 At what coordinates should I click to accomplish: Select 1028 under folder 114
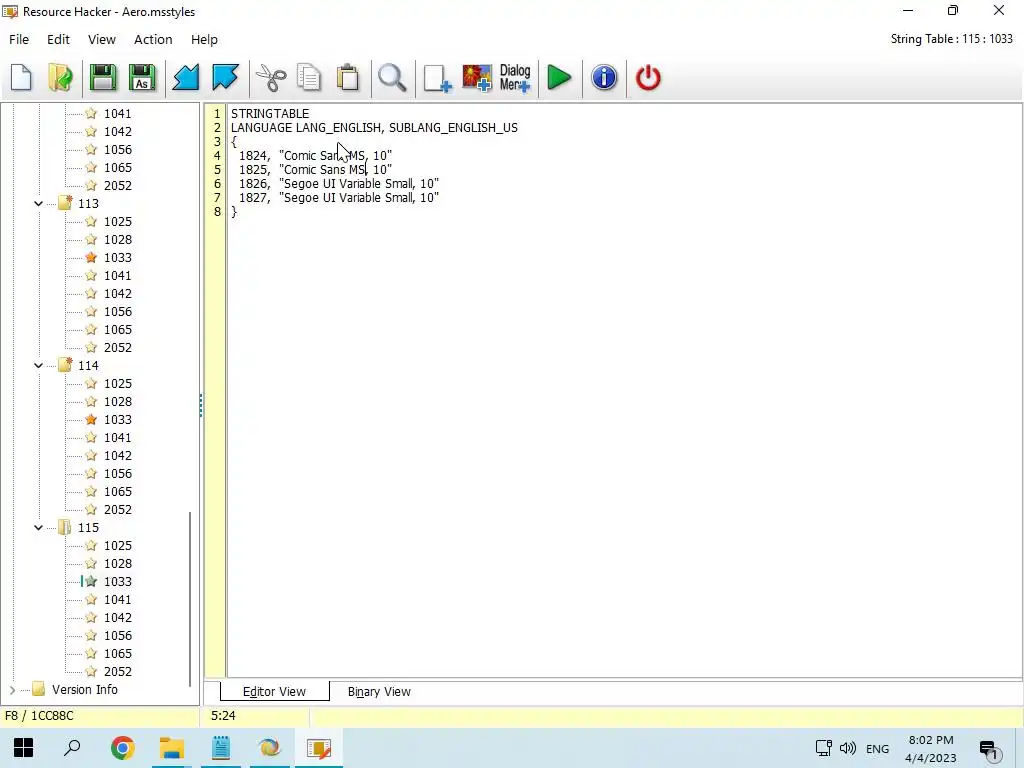pyautogui.click(x=118, y=402)
